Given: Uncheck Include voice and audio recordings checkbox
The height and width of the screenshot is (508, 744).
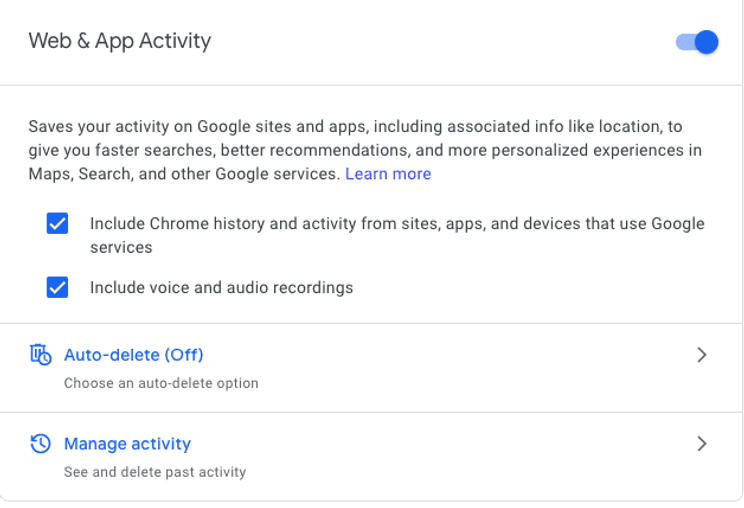Looking at the screenshot, I should pos(58,287).
